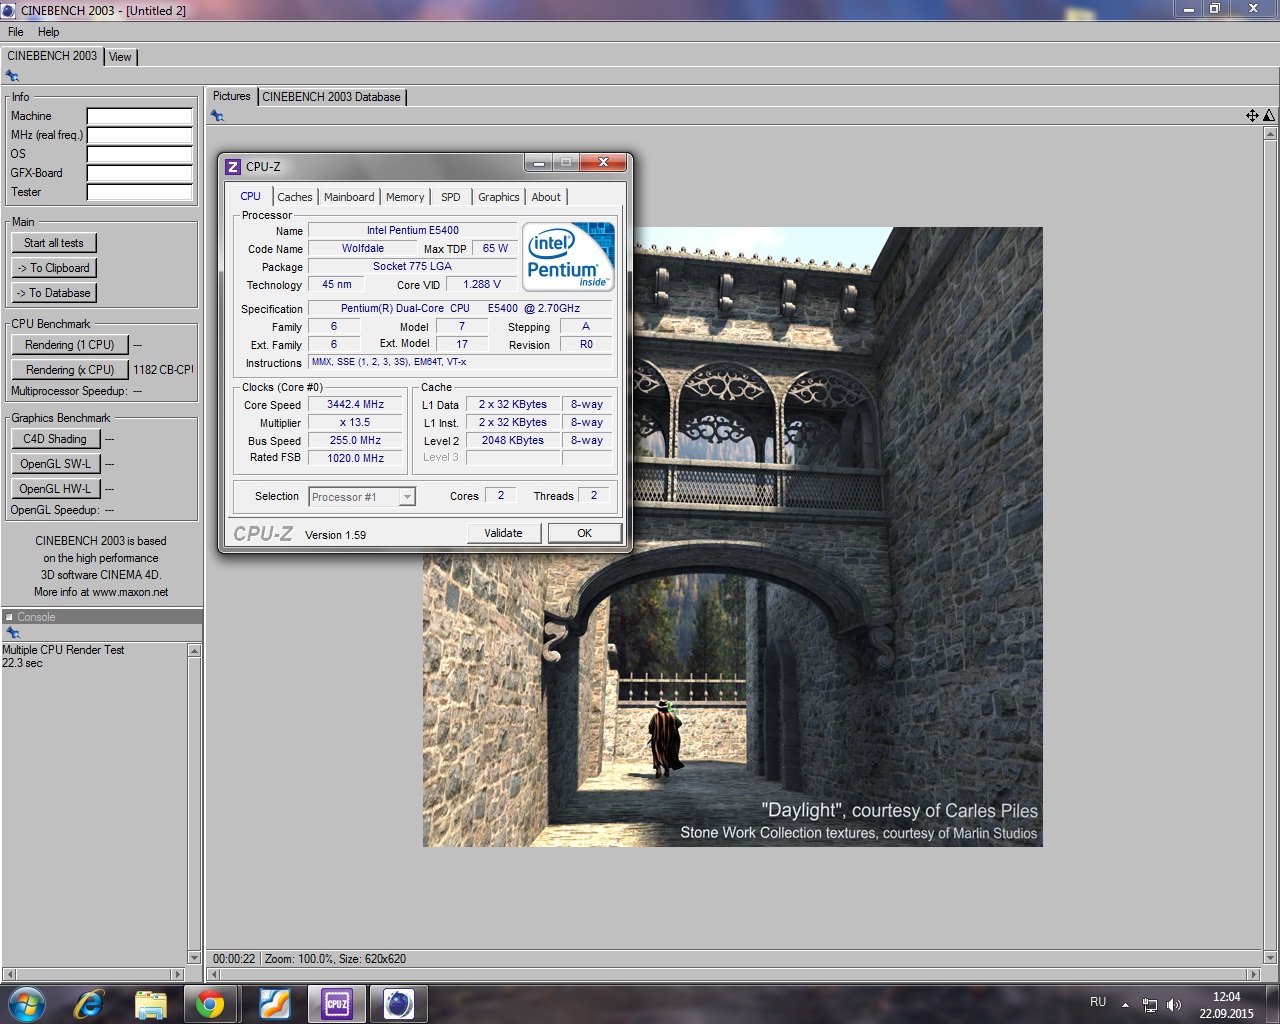Open Google Chrome from taskbar
This screenshot has width=1280, height=1024.
coord(210,1003)
